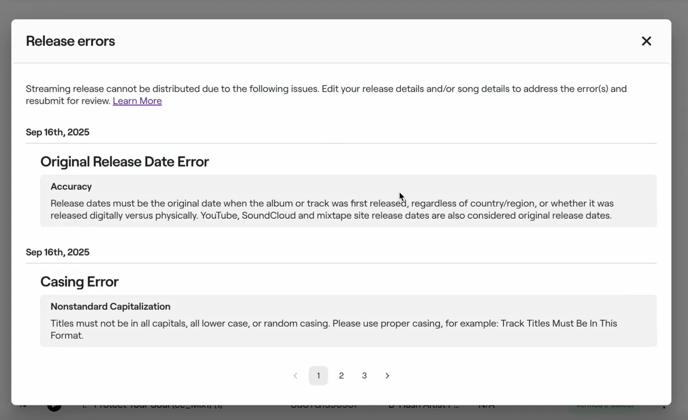Viewport: 688px width, 420px height.
Task: Go to the previous page arrow
Action: click(x=295, y=376)
